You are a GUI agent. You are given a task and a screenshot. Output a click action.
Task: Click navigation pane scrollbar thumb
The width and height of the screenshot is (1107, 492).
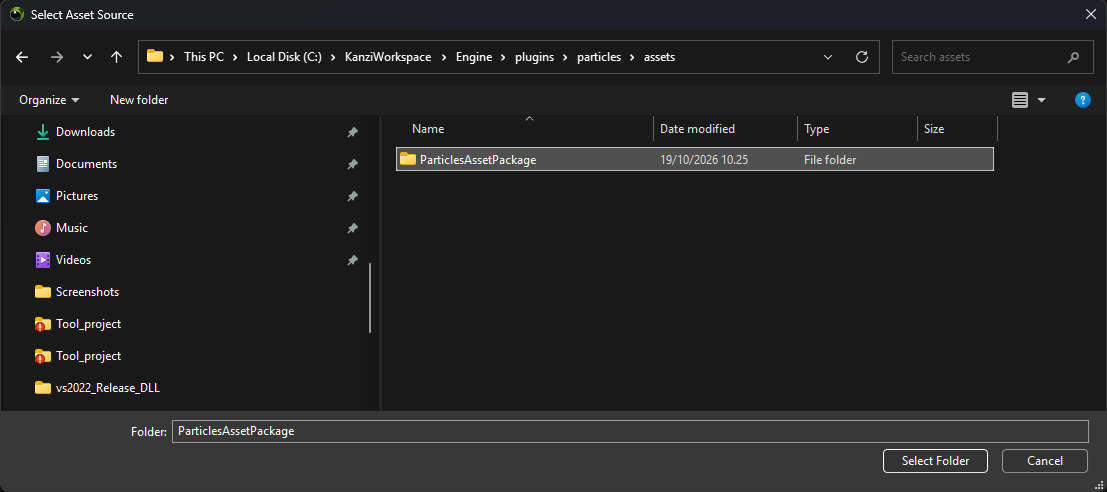[x=370, y=297]
